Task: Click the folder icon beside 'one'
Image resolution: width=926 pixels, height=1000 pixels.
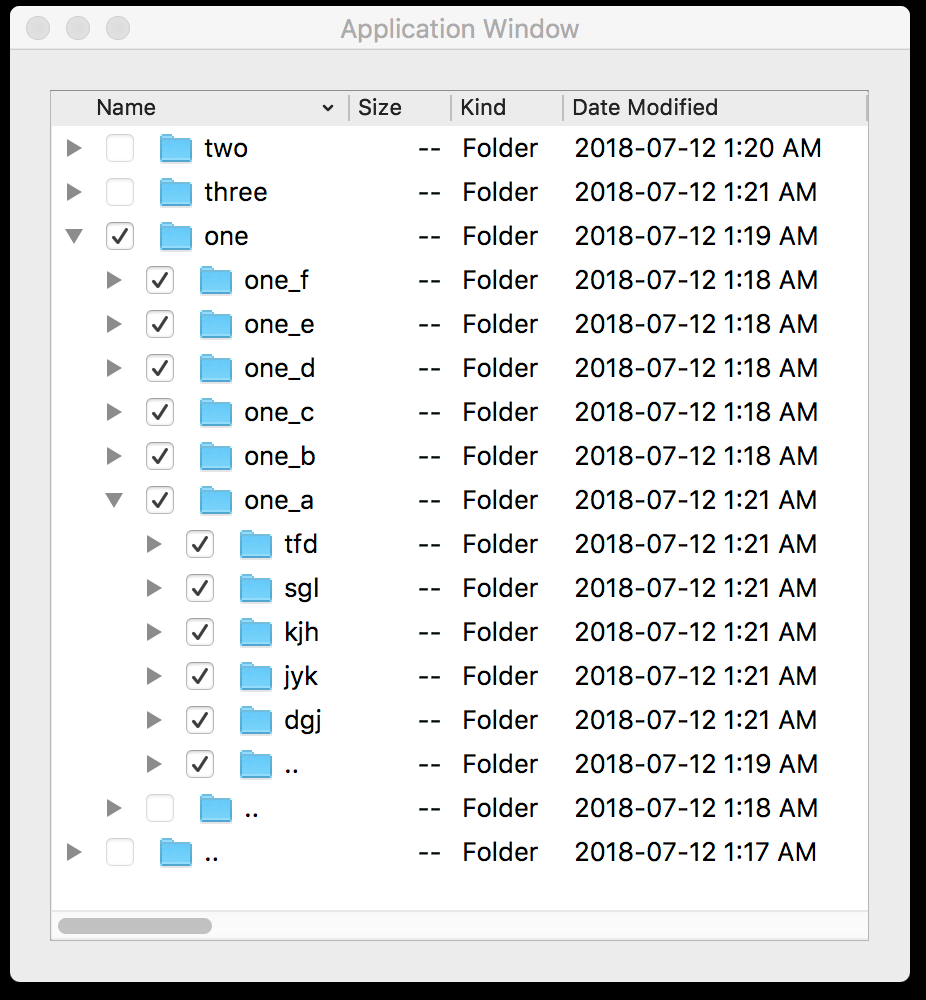Action: coord(176,235)
